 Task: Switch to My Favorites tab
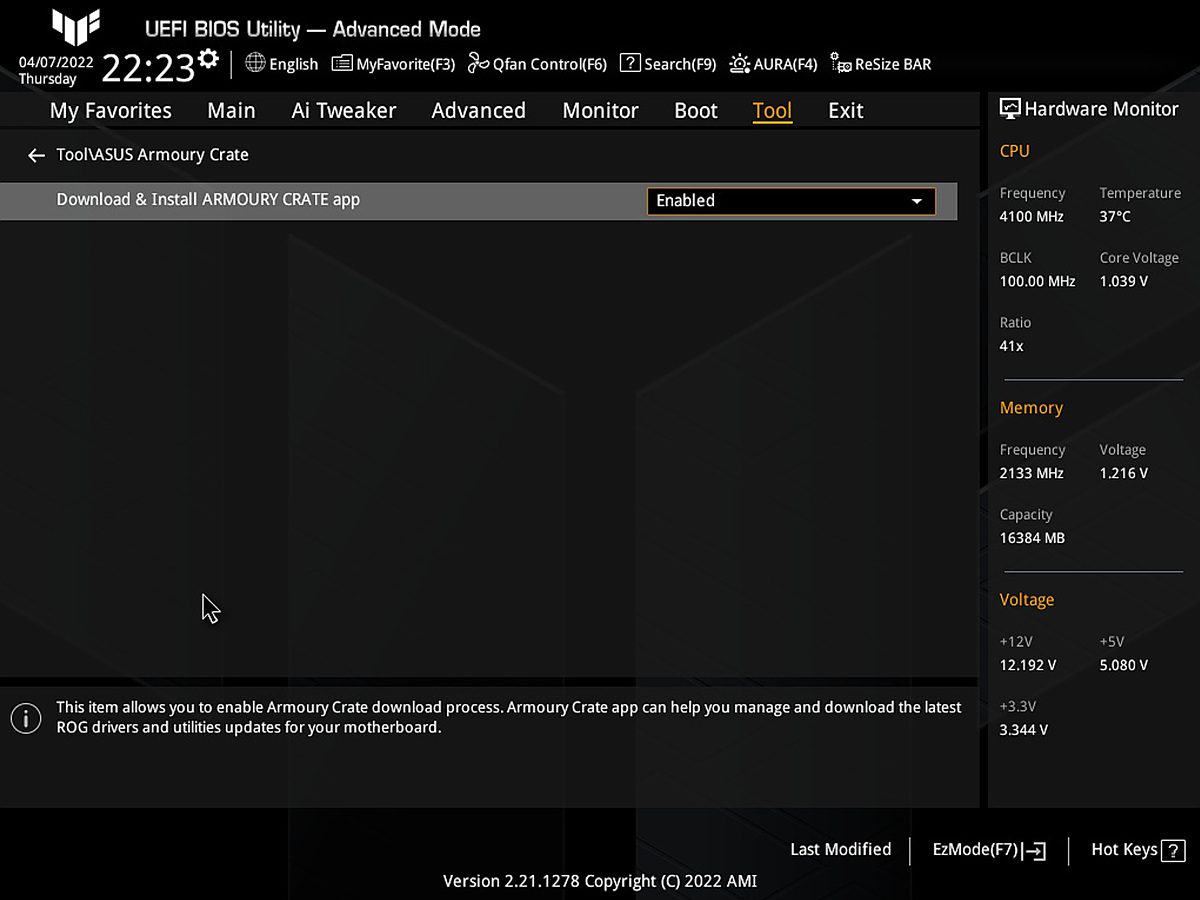tap(111, 111)
